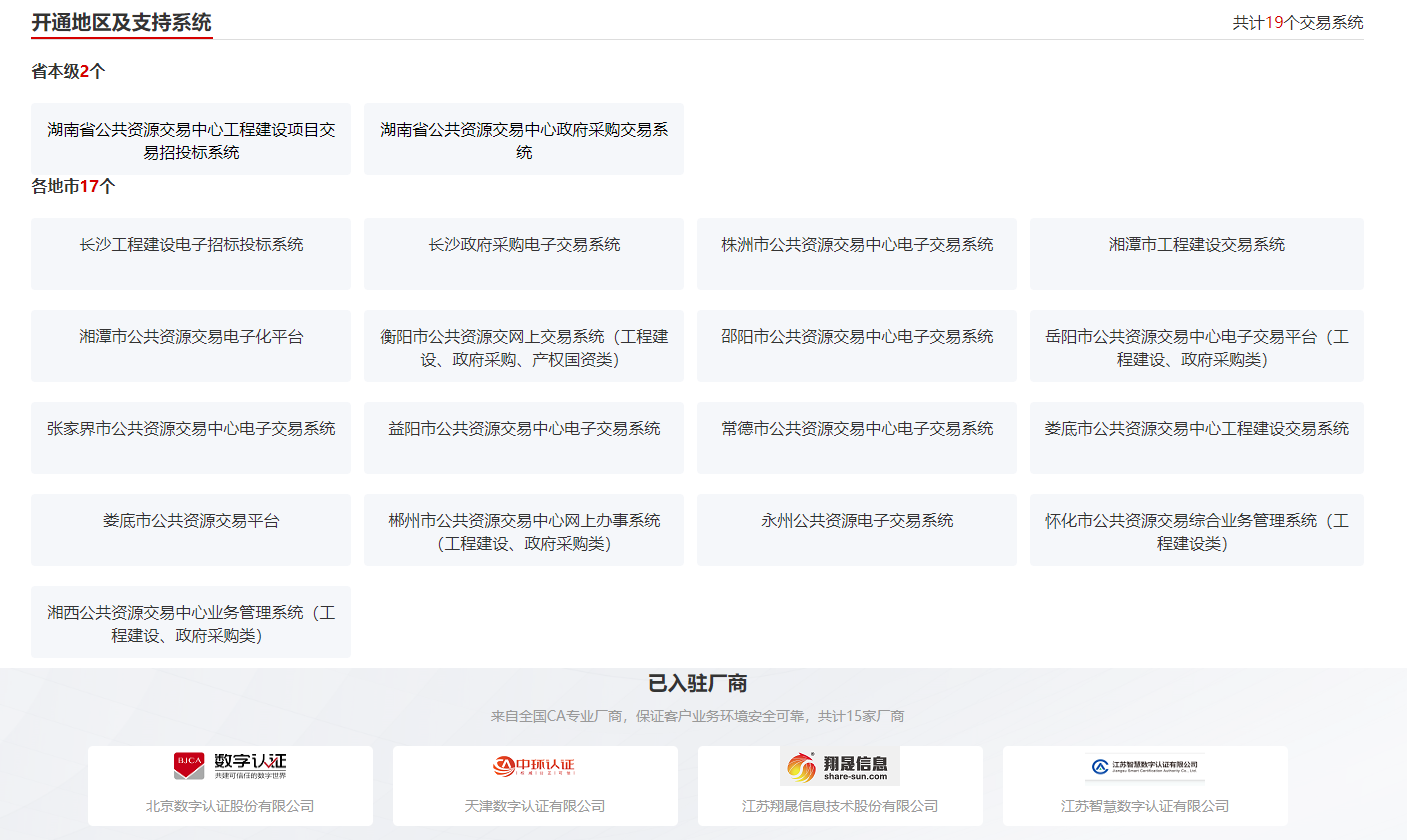The width and height of the screenshot is (1407, 840).
Task: Select 邵阳市公共资源交易中心电子交易系统
Action: click(857, 346)
